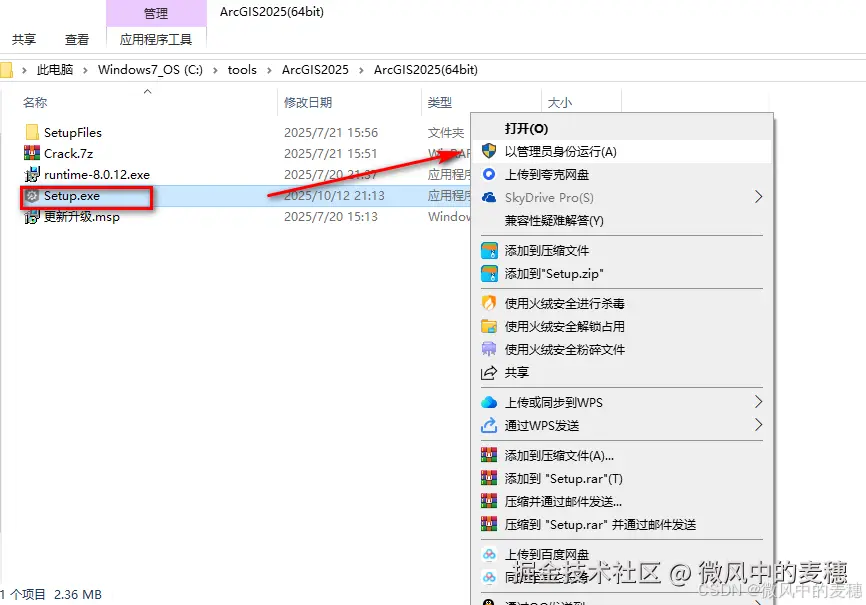866x605 pixels.
Task: Click the WPS cloud sync icon
Action: 489,402
